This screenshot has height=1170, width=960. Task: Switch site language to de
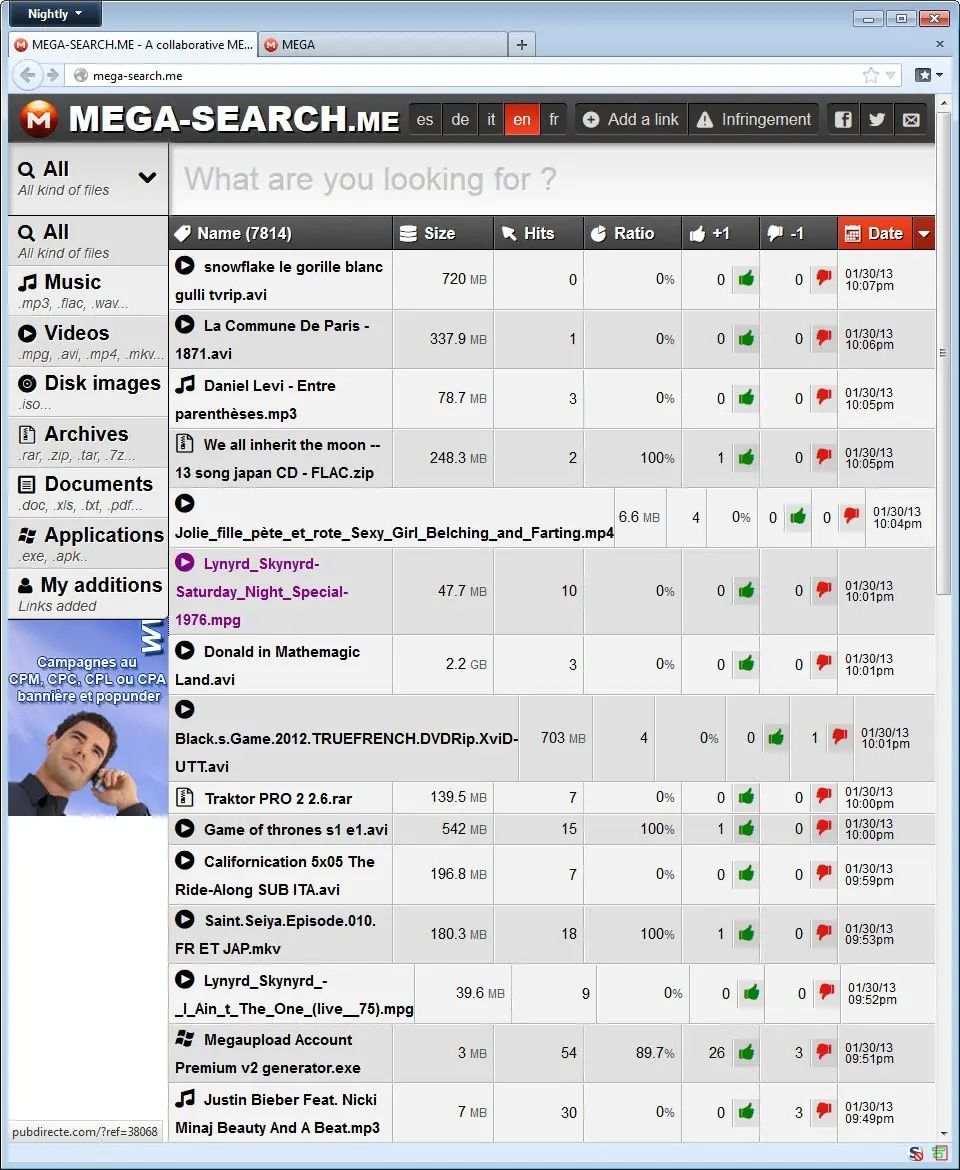click(460, 119)
